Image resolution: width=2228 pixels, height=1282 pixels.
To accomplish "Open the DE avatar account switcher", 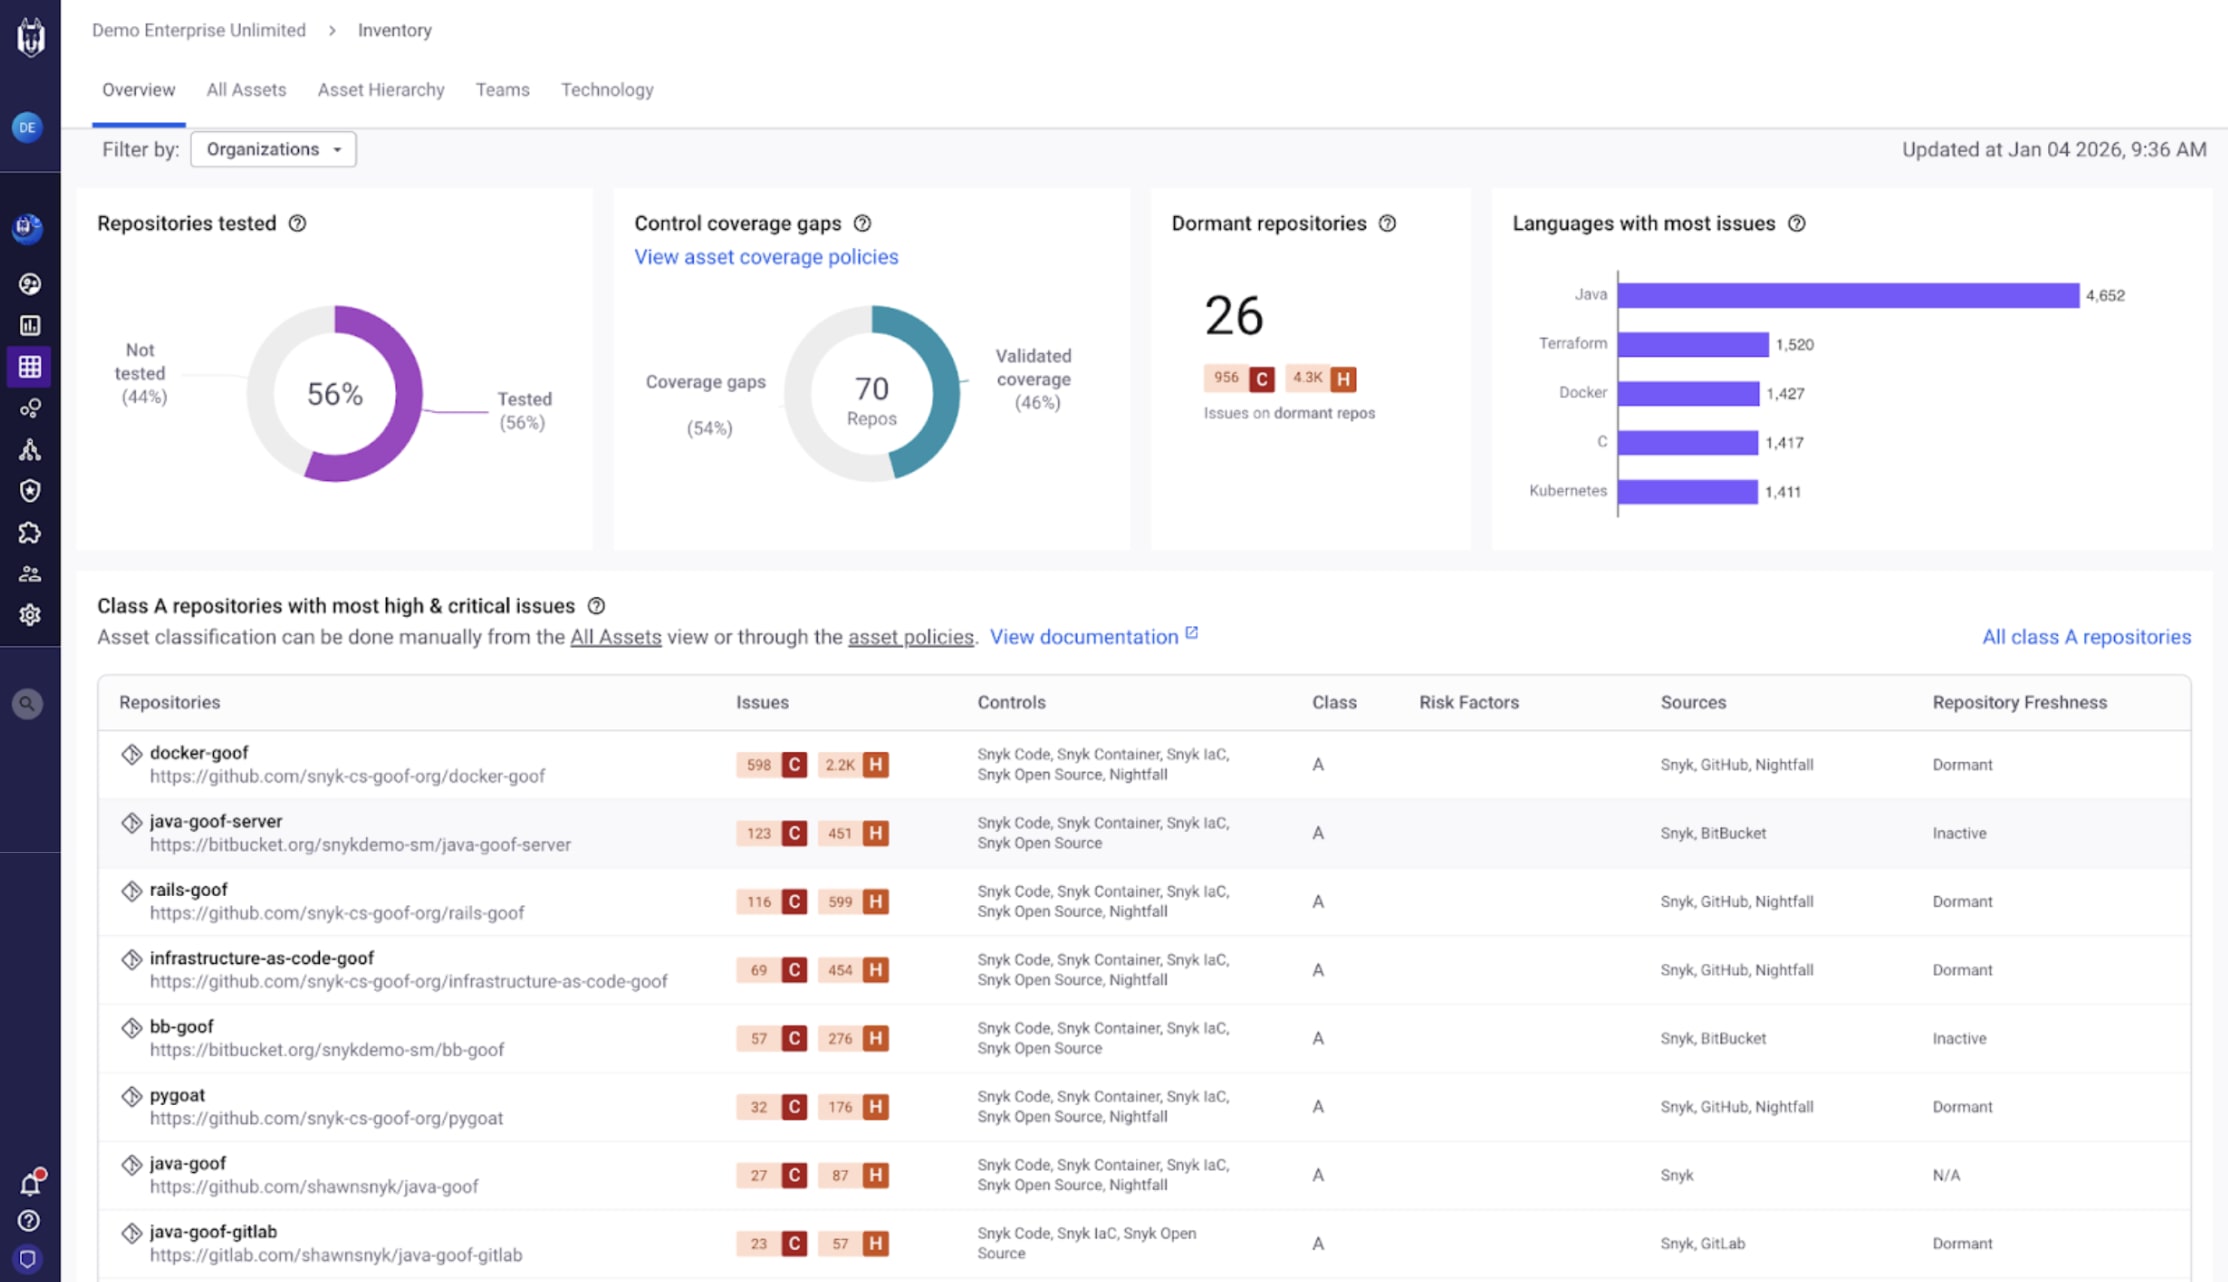I will click(27, 127).
